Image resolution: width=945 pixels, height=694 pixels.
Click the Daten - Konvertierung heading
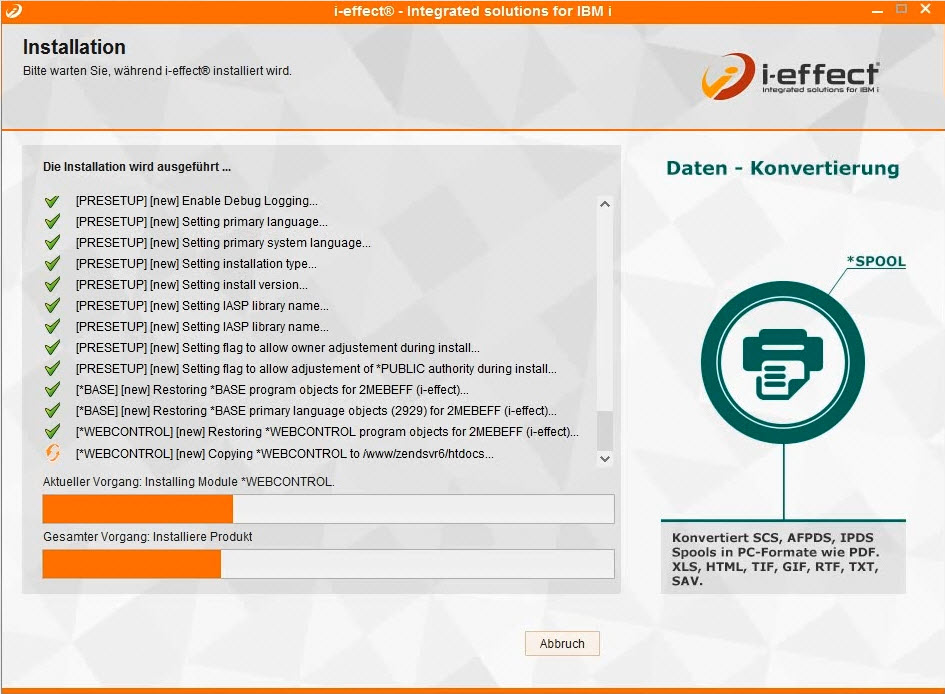(x=782, y=168)
